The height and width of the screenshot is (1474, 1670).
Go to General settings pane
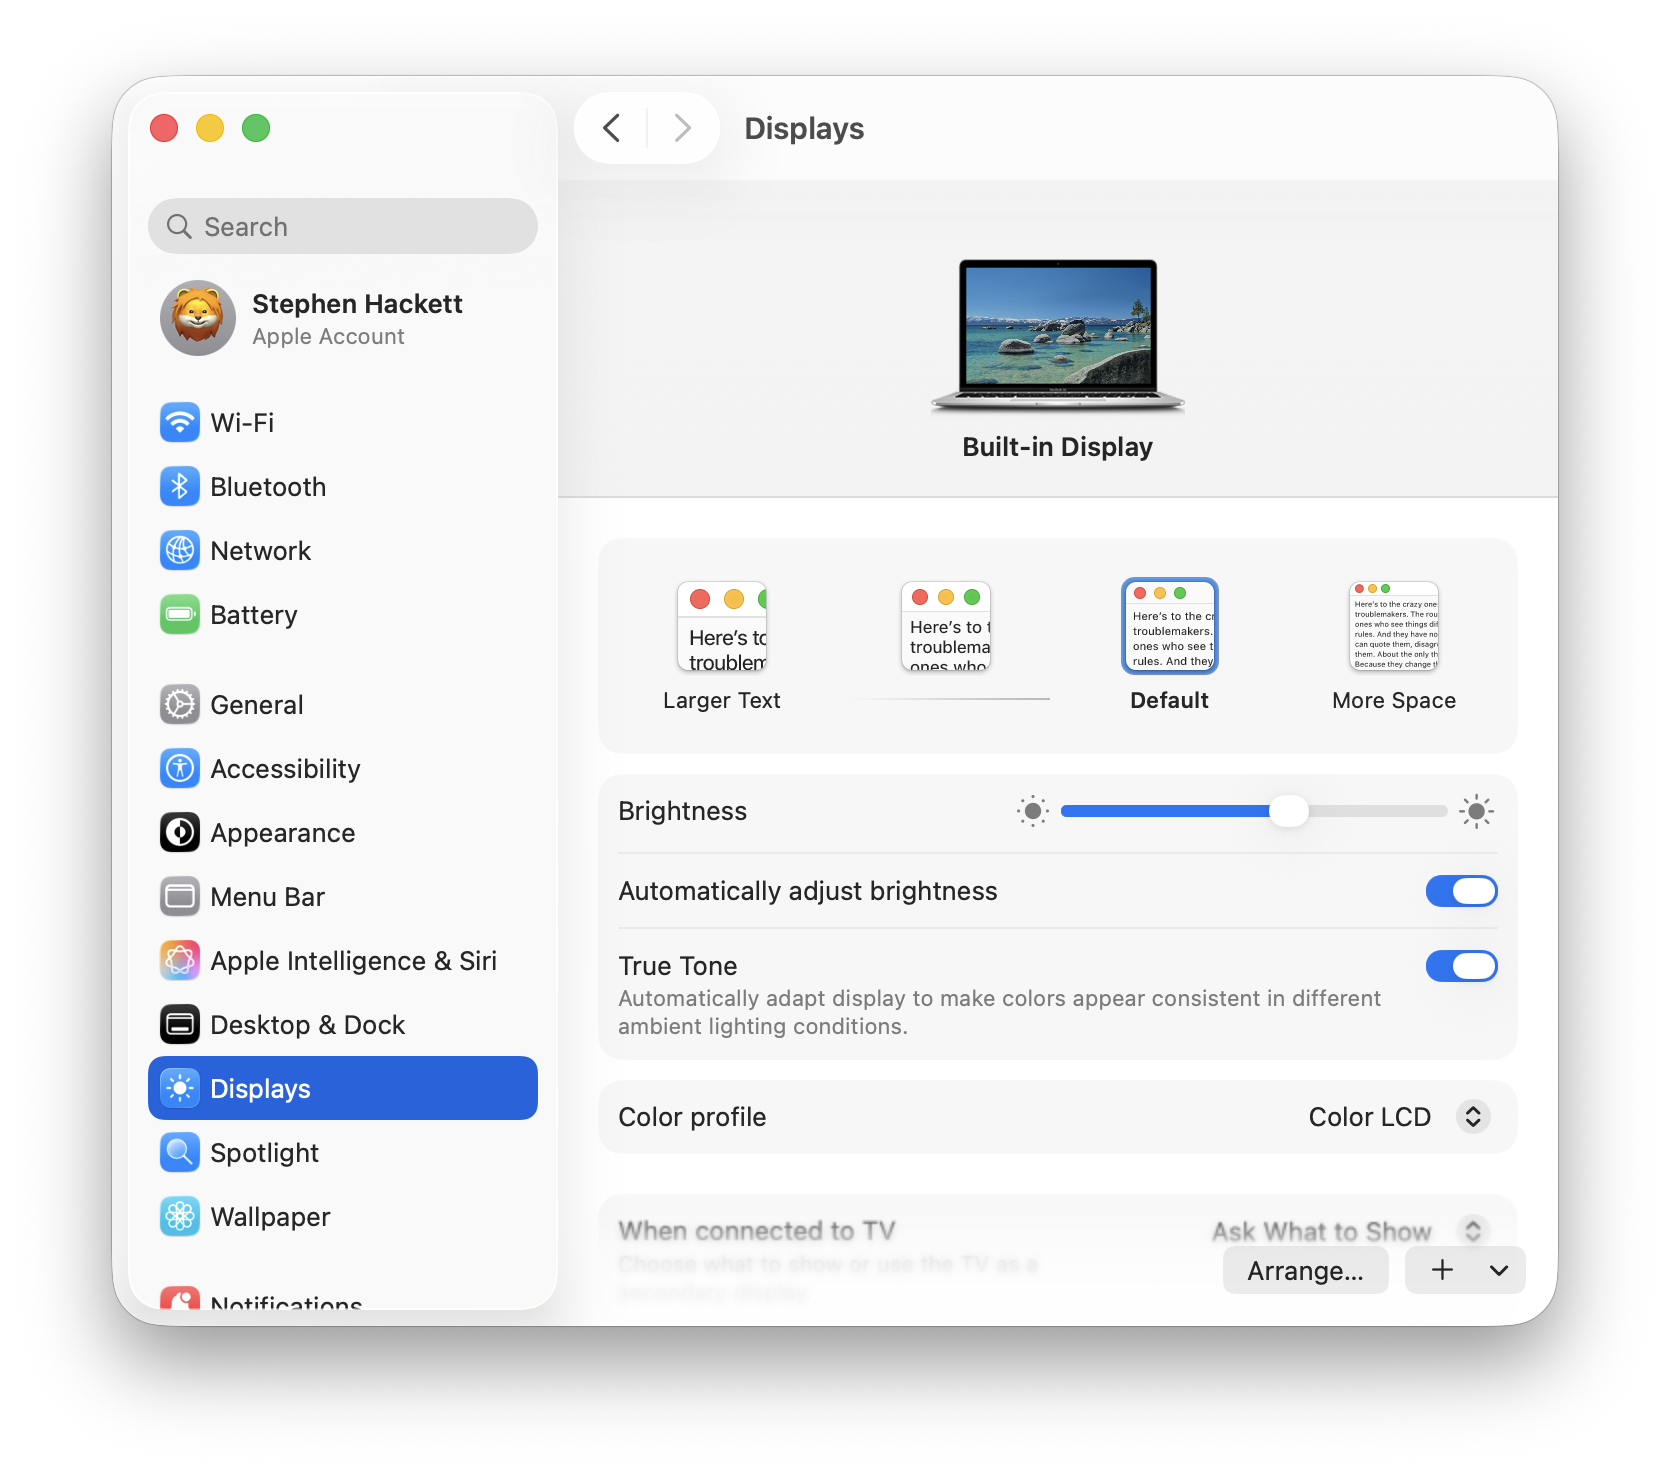tap(257, 705)
